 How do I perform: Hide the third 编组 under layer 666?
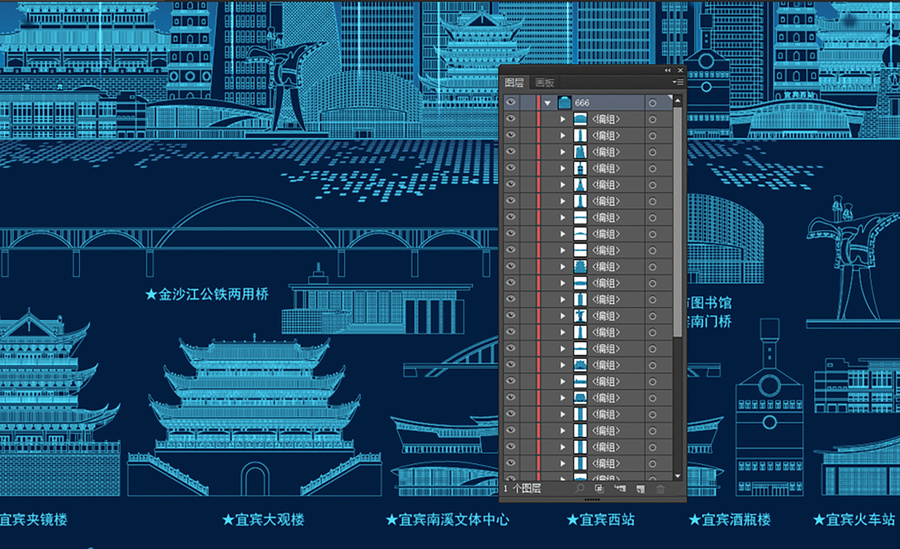point(510,152)
